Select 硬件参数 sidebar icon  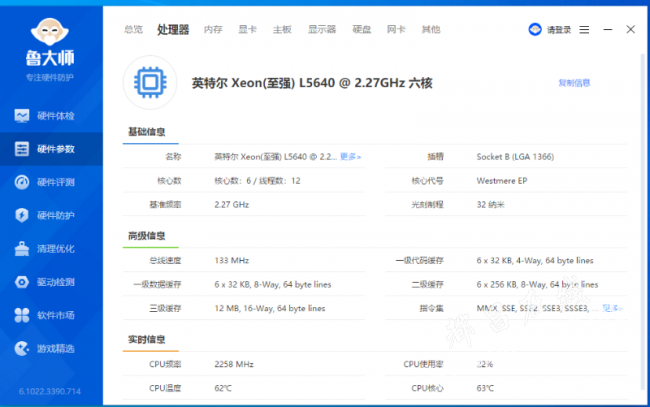[x=22, y=149]
